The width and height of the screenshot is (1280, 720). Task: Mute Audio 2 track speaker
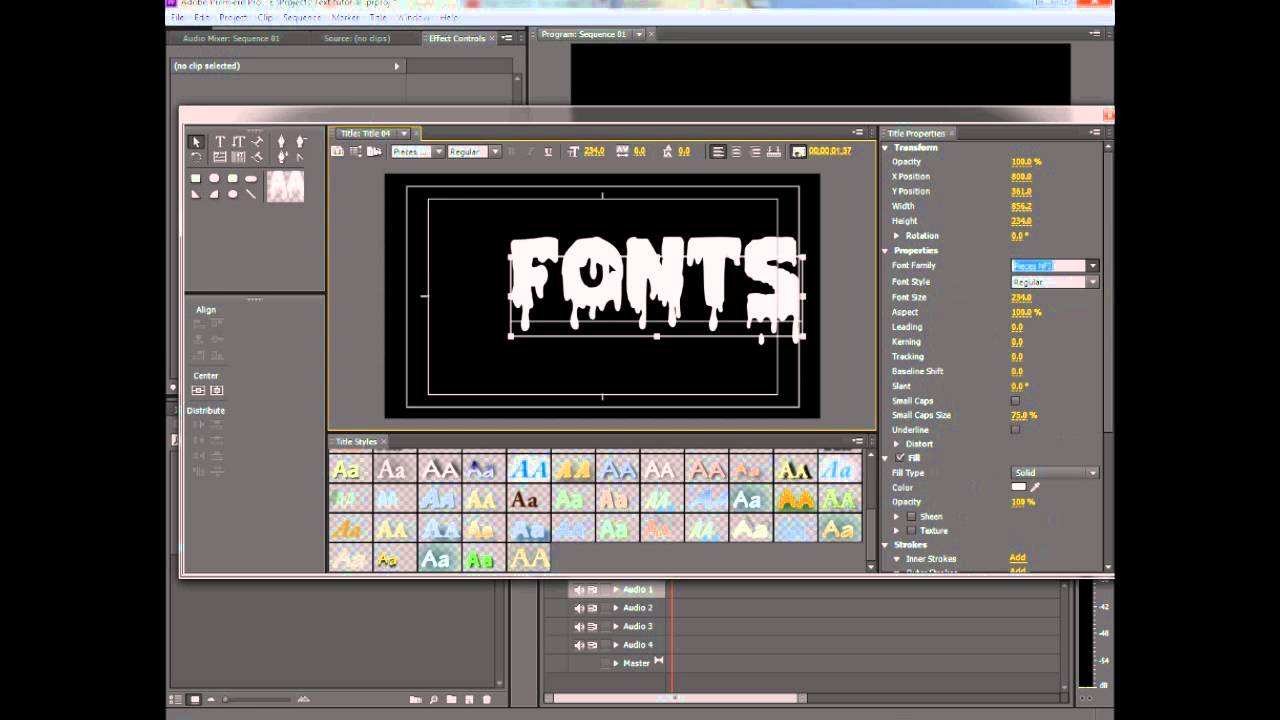(578, 608)
